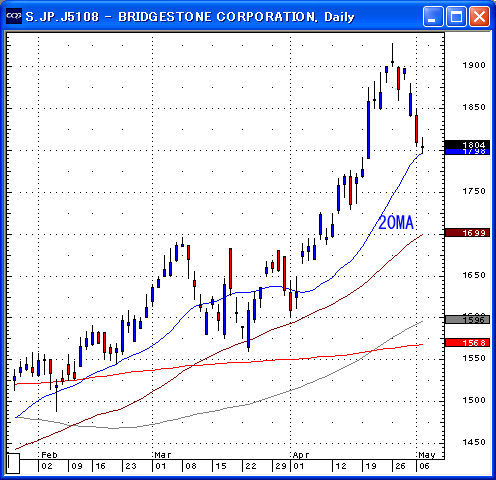Maximize the Bridgestone chart window
The height and width of the screenshot is (480, 496).
click(x=456, y=16)
